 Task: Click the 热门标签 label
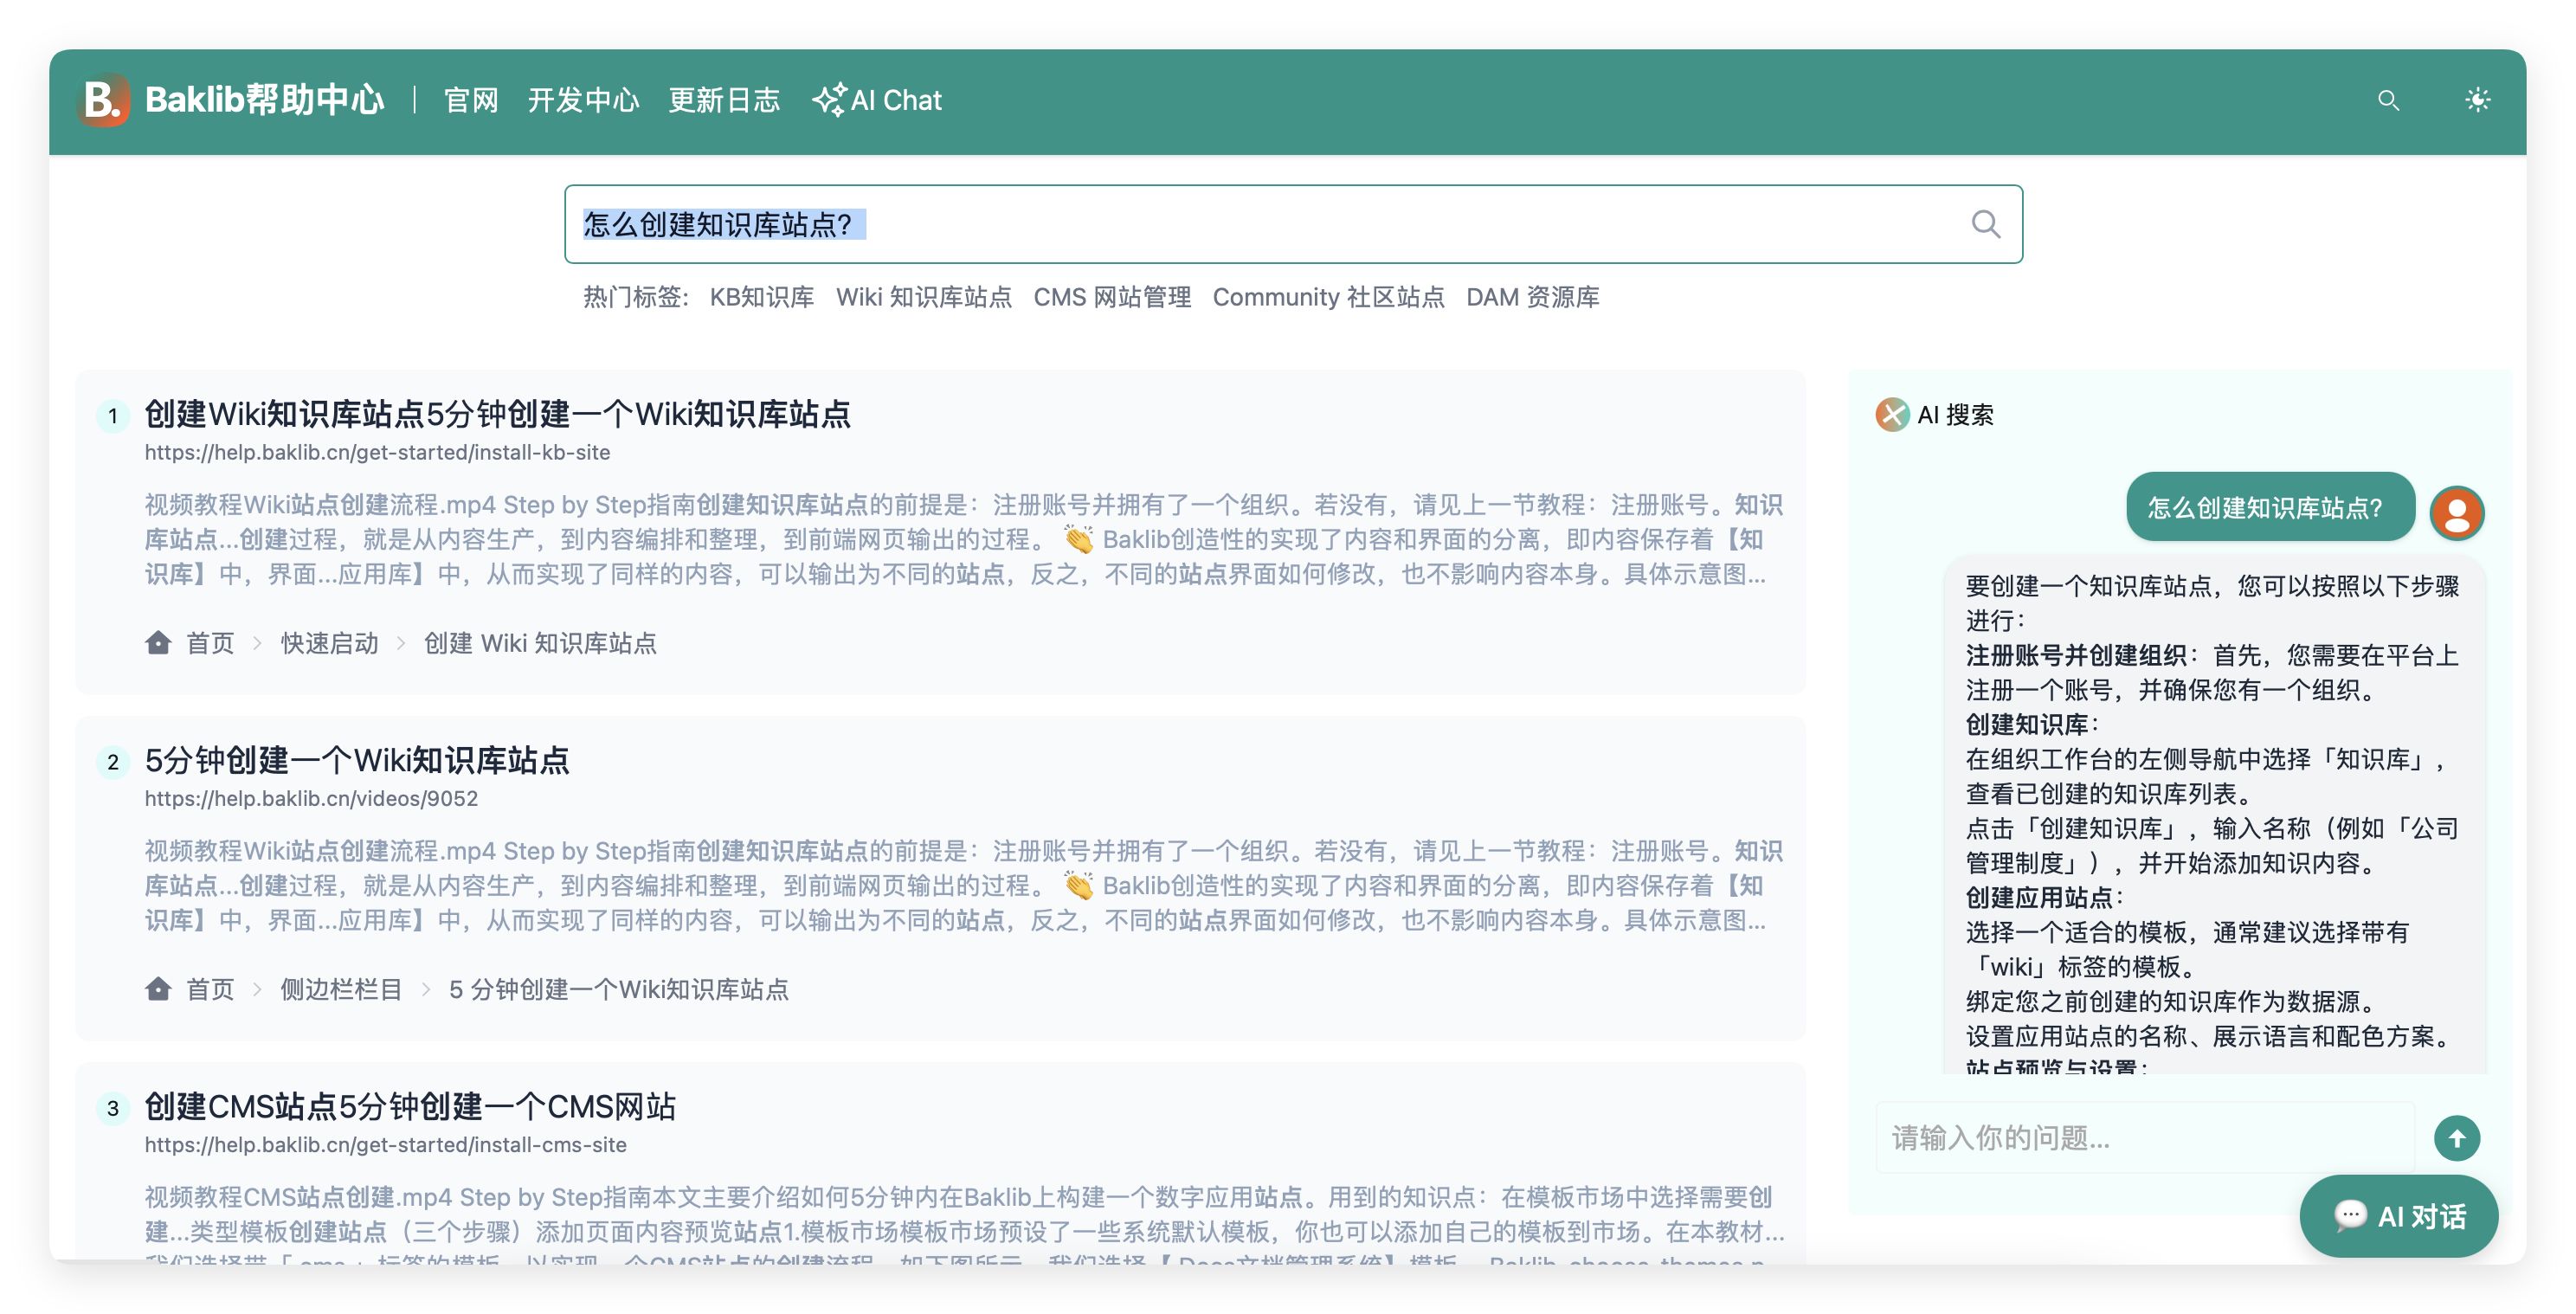[635, 297]
